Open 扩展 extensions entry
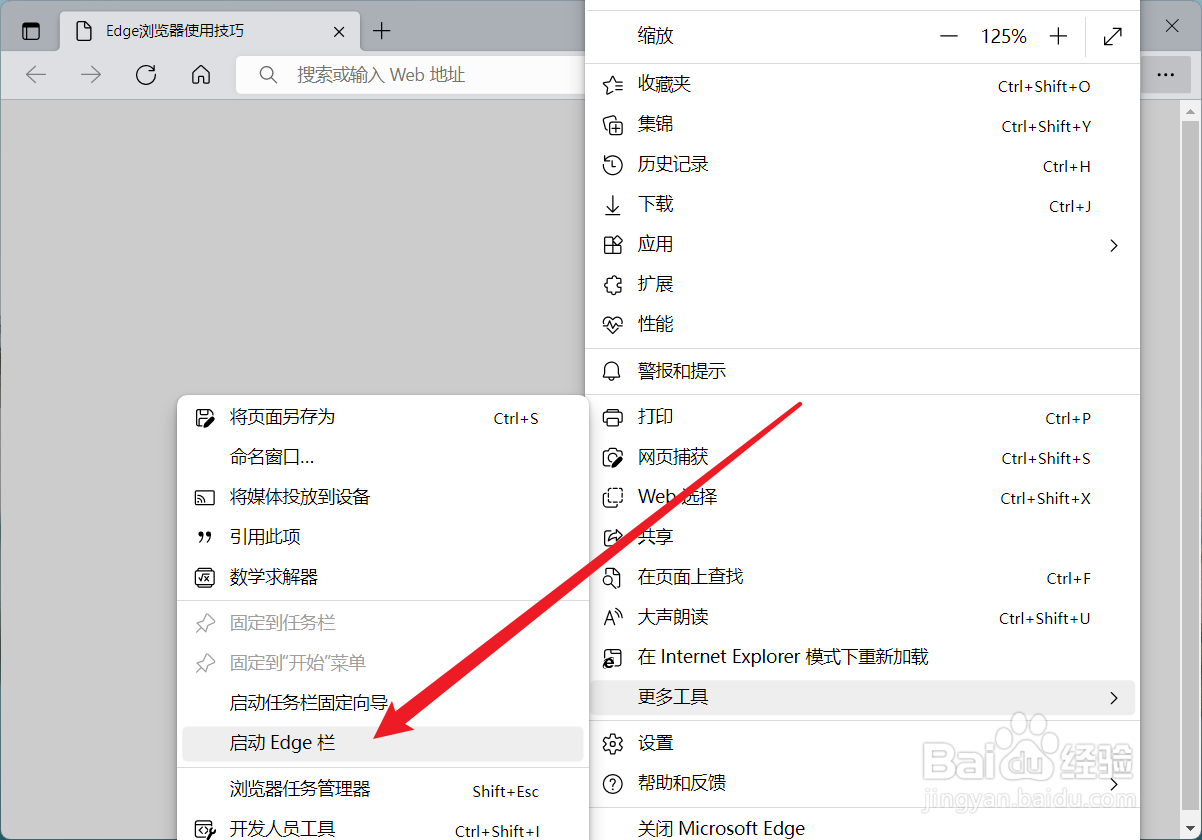Image resolution: width=1202 pixels, height=840 pixels. tap(862, 285)
